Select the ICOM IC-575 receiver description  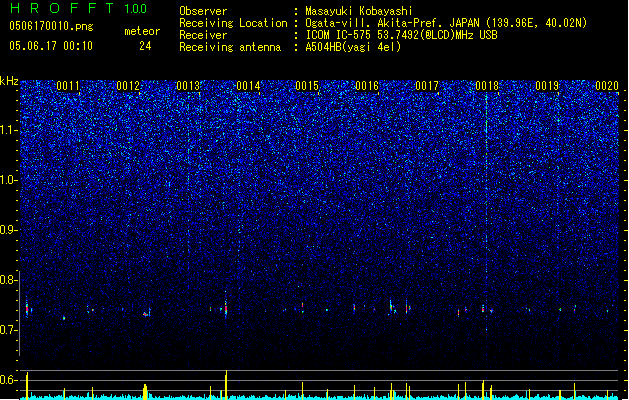tap(402, 35)
